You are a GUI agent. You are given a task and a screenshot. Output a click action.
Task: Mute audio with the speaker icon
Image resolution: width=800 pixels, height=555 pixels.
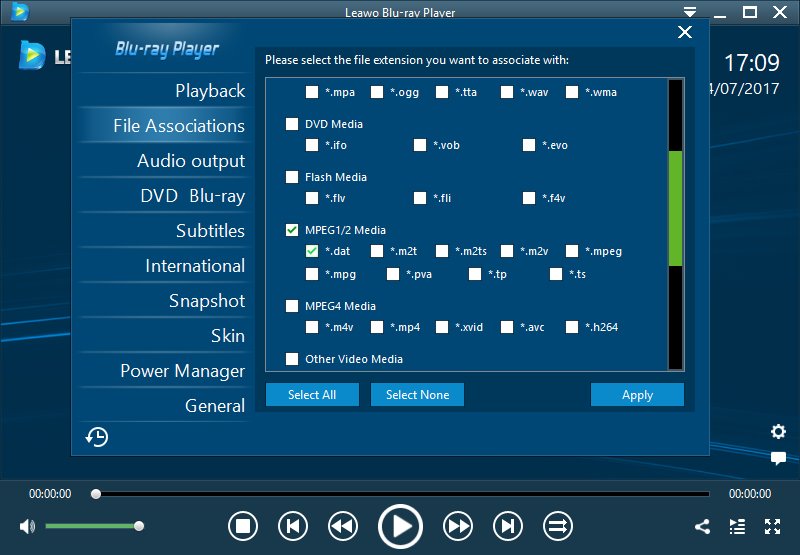pos(27,526)
